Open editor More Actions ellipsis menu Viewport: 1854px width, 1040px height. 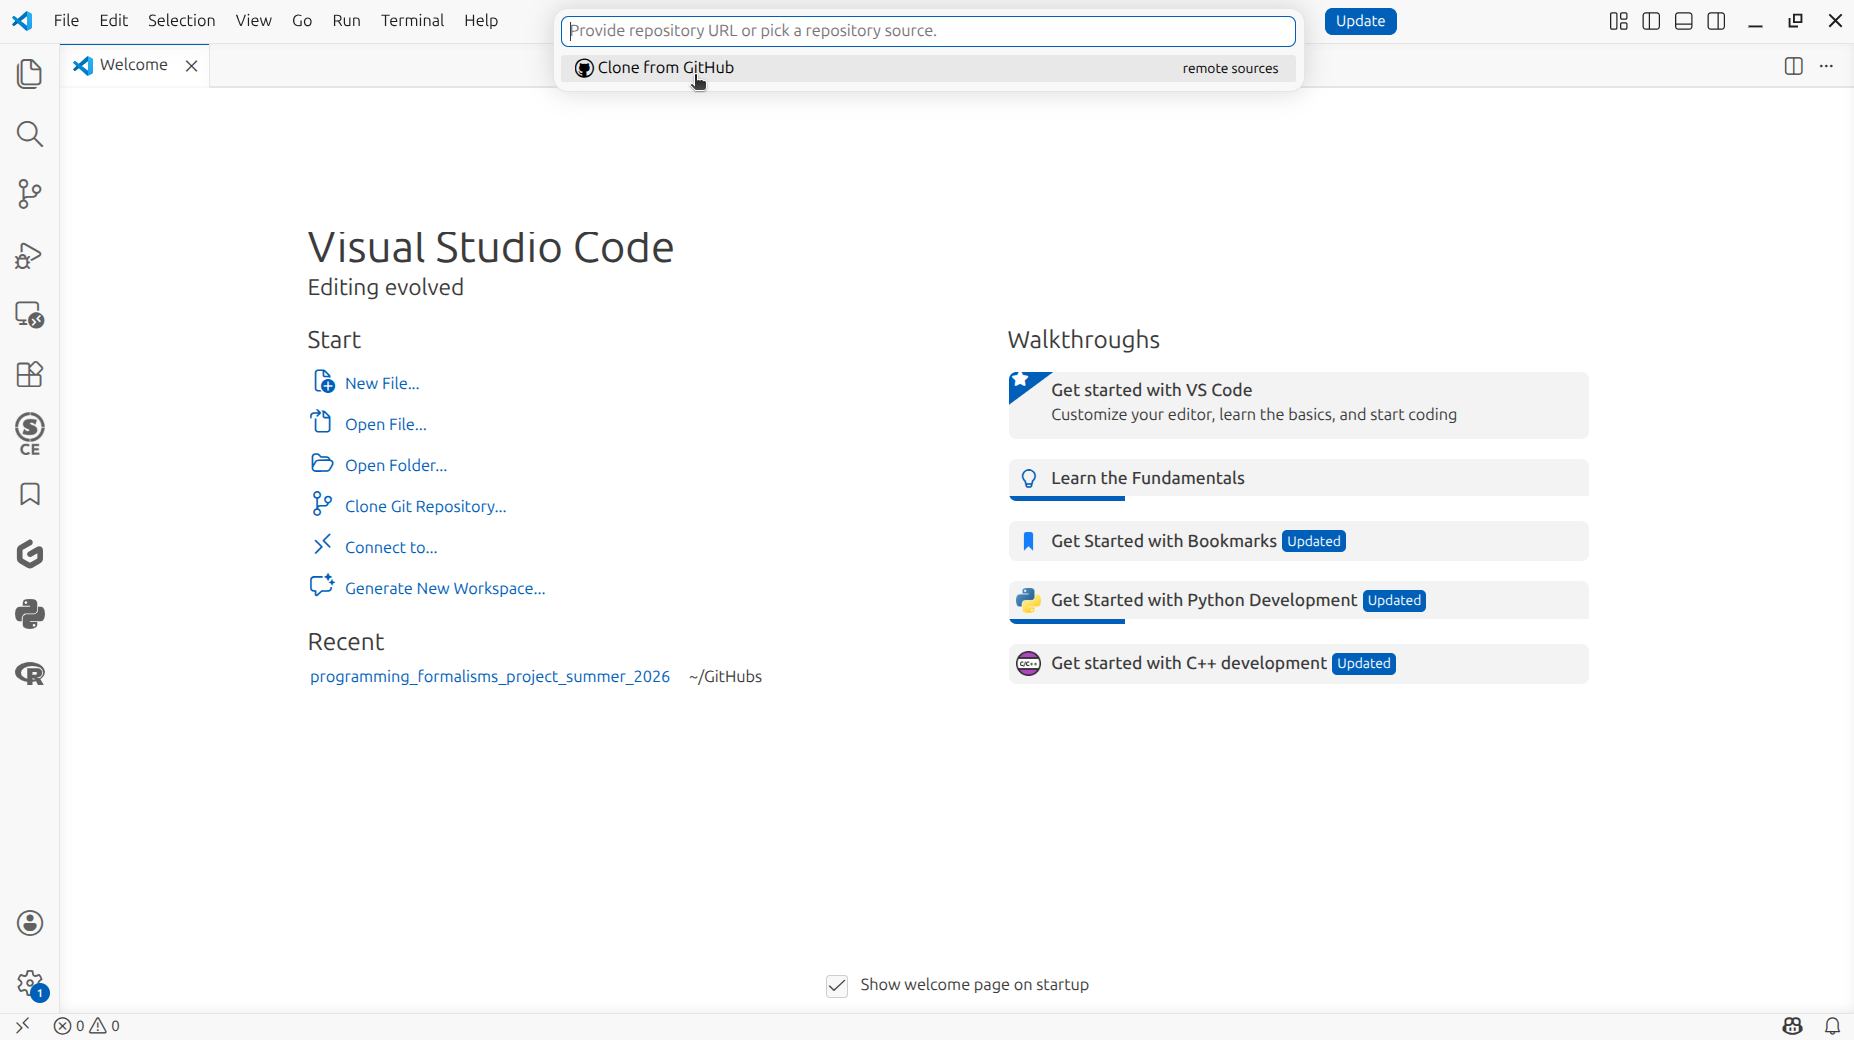coord(1826,66)
